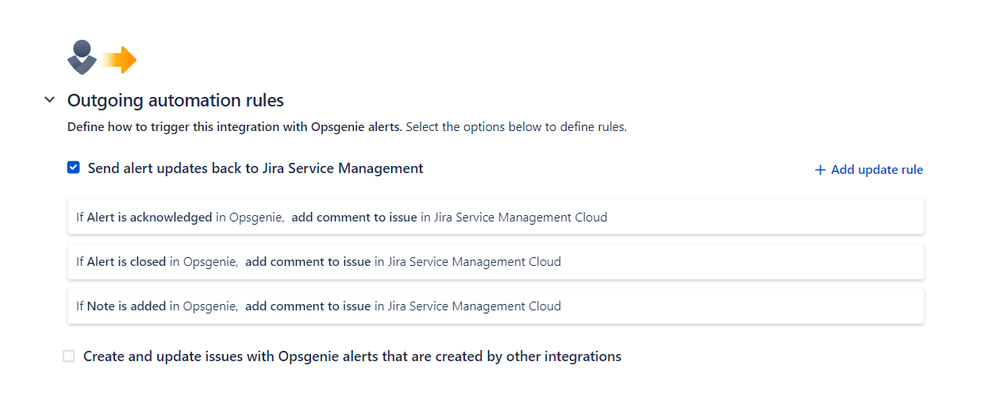Click add comment to issue in Note rule
Screen dimensions: 999x393
coord(308,306)
